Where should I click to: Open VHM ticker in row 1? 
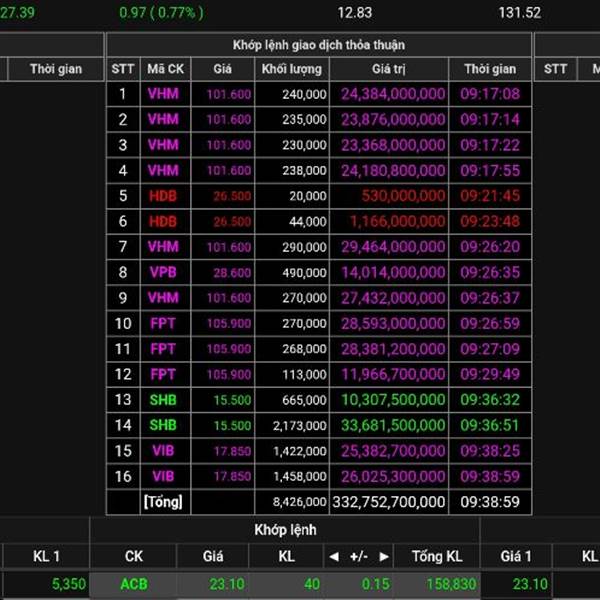tap(163, 94)
